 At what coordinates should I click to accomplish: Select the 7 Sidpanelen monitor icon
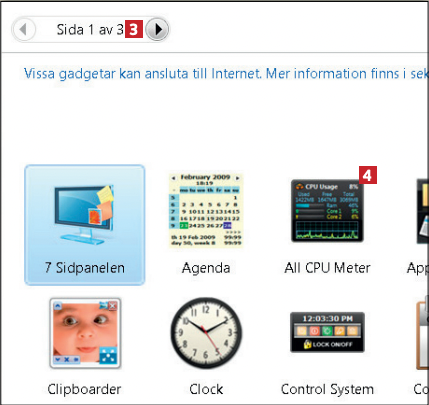coord(84,214)
